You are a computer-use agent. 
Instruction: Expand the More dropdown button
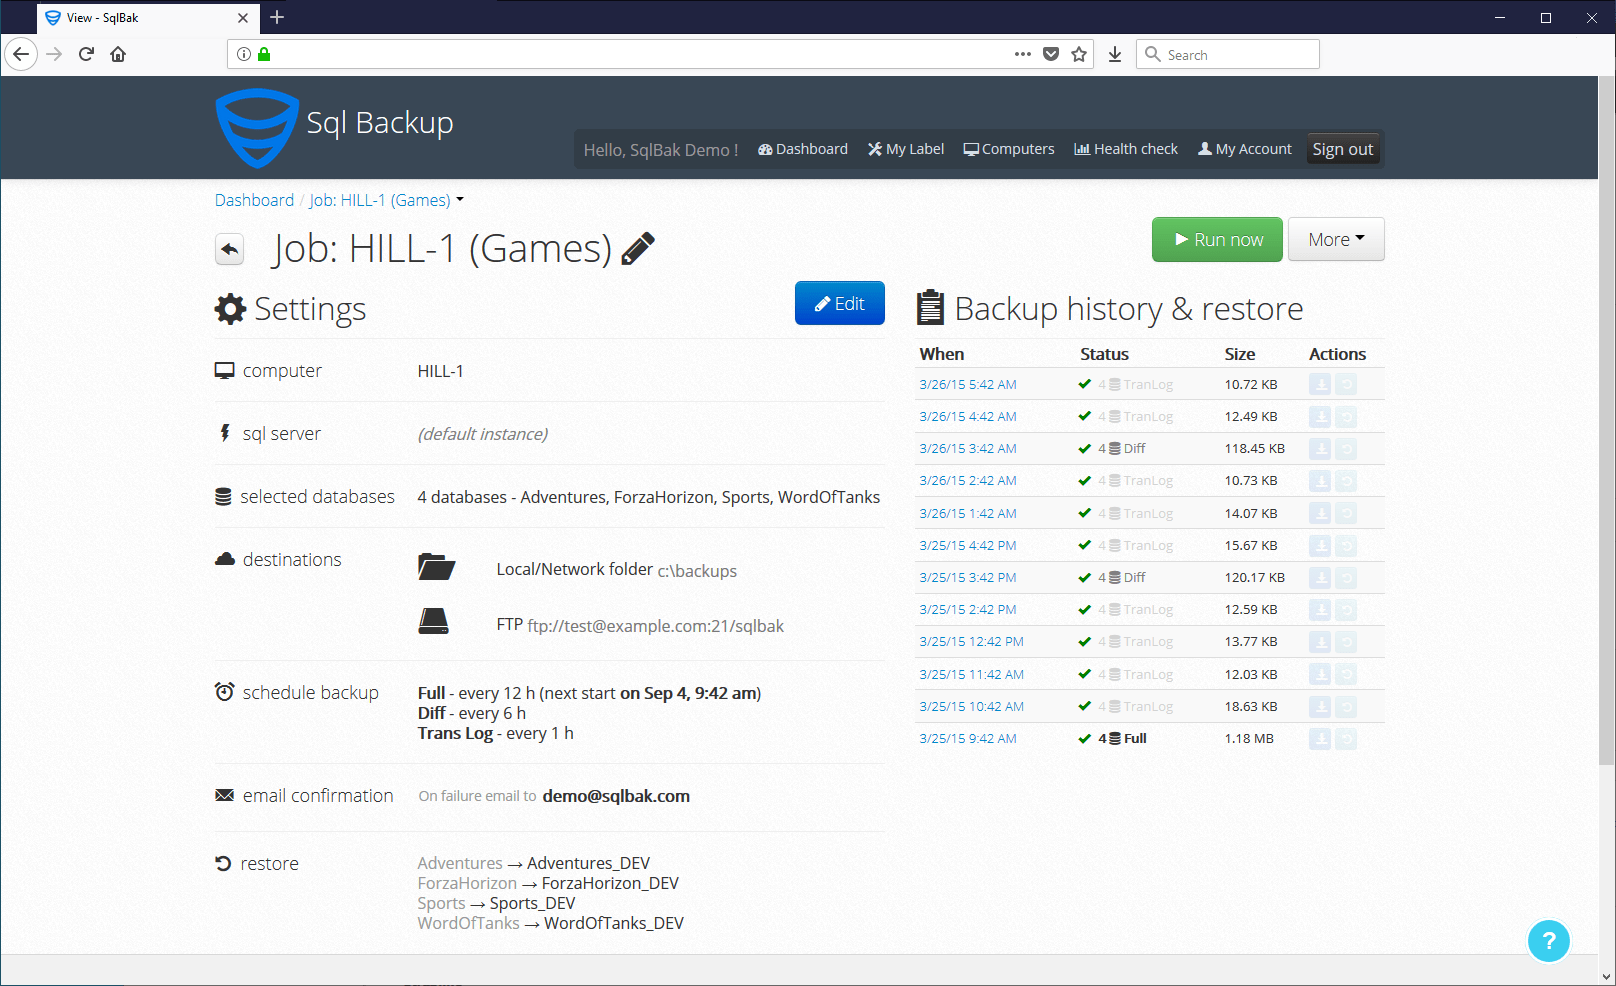[1336, 239]
